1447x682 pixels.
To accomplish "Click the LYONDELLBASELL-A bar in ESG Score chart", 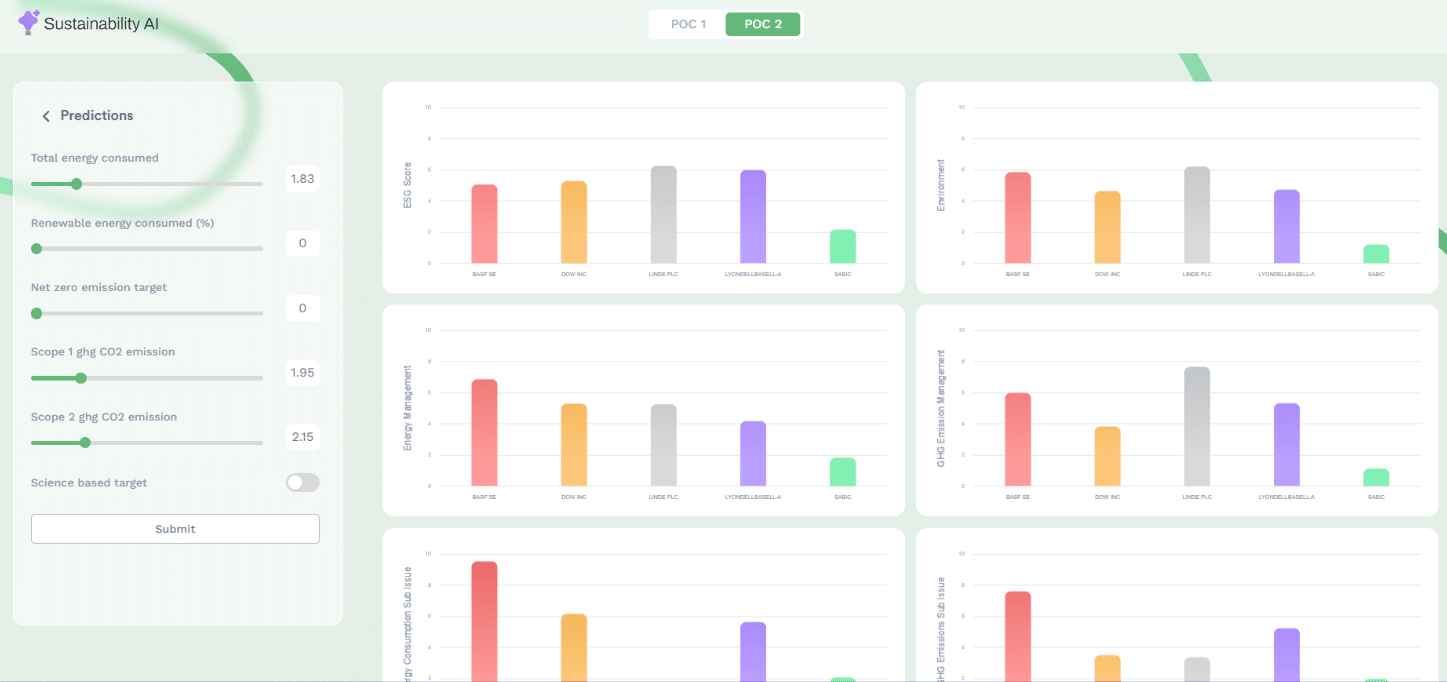I will click(x=753, y=217).
